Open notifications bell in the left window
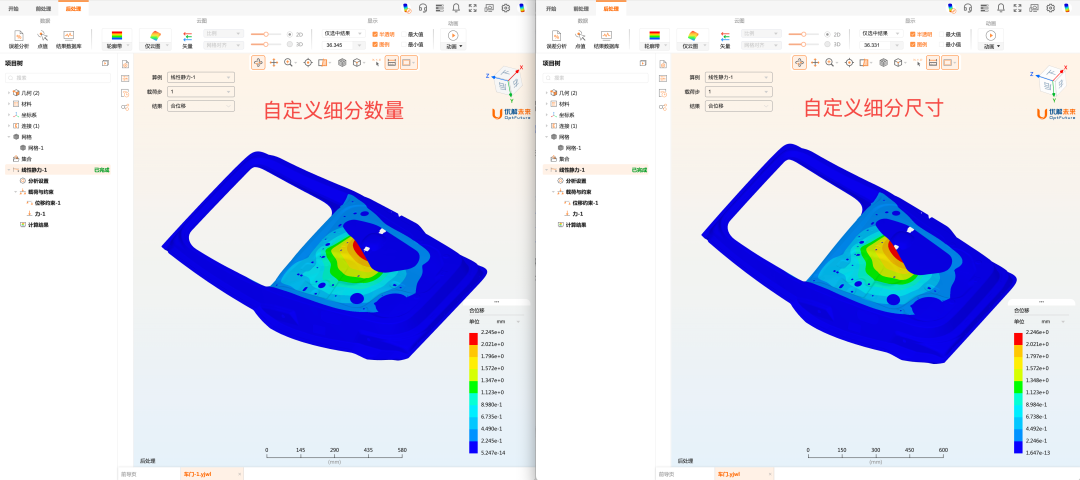Screen dimensions: 1080x480 coord(456,8)
